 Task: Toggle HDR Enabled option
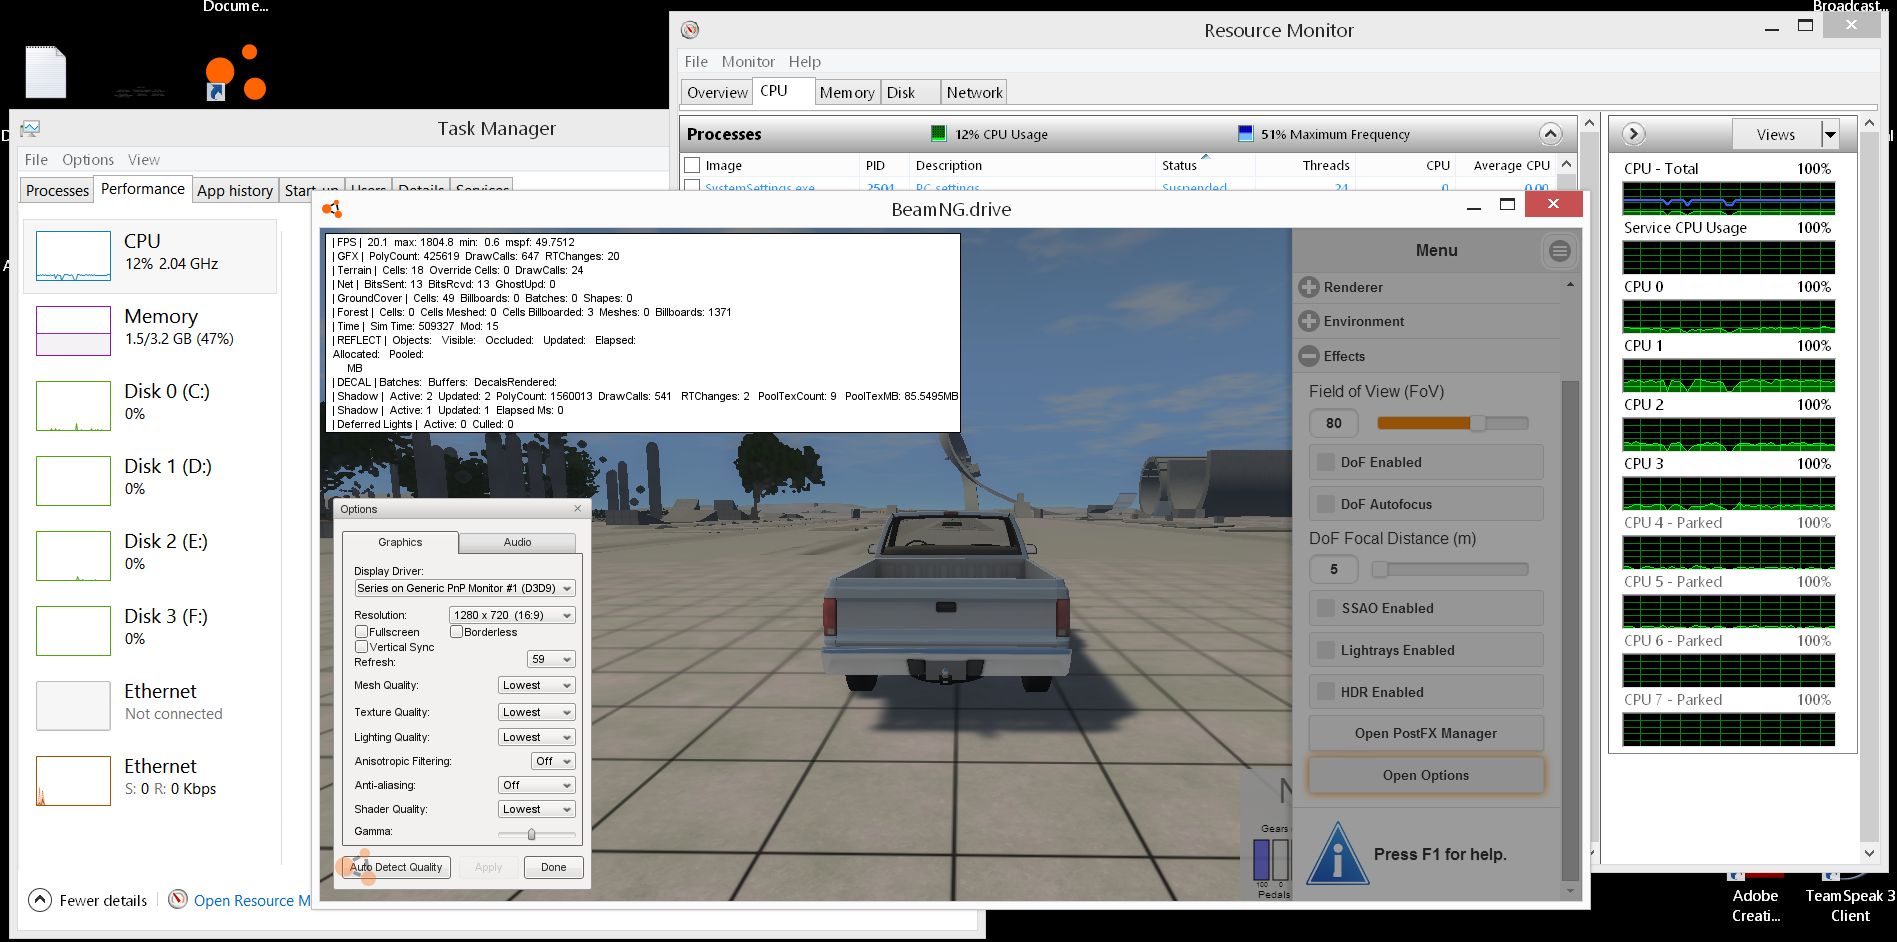pos(1426,692)
